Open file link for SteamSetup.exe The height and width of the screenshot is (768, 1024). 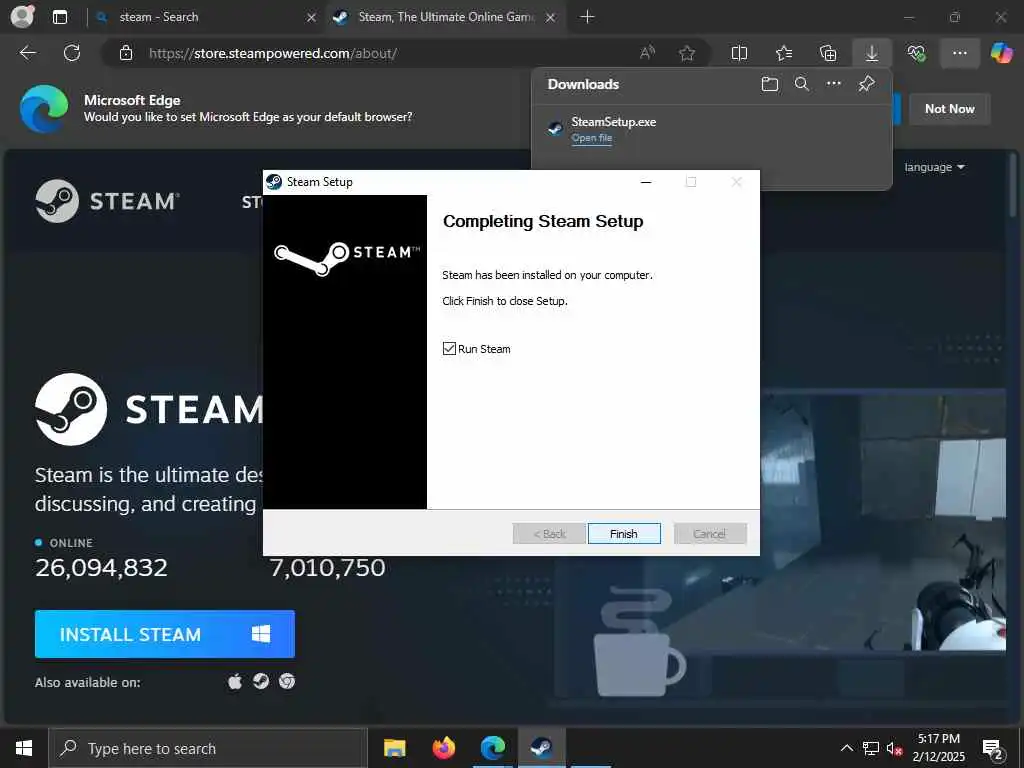click(592, 138)
